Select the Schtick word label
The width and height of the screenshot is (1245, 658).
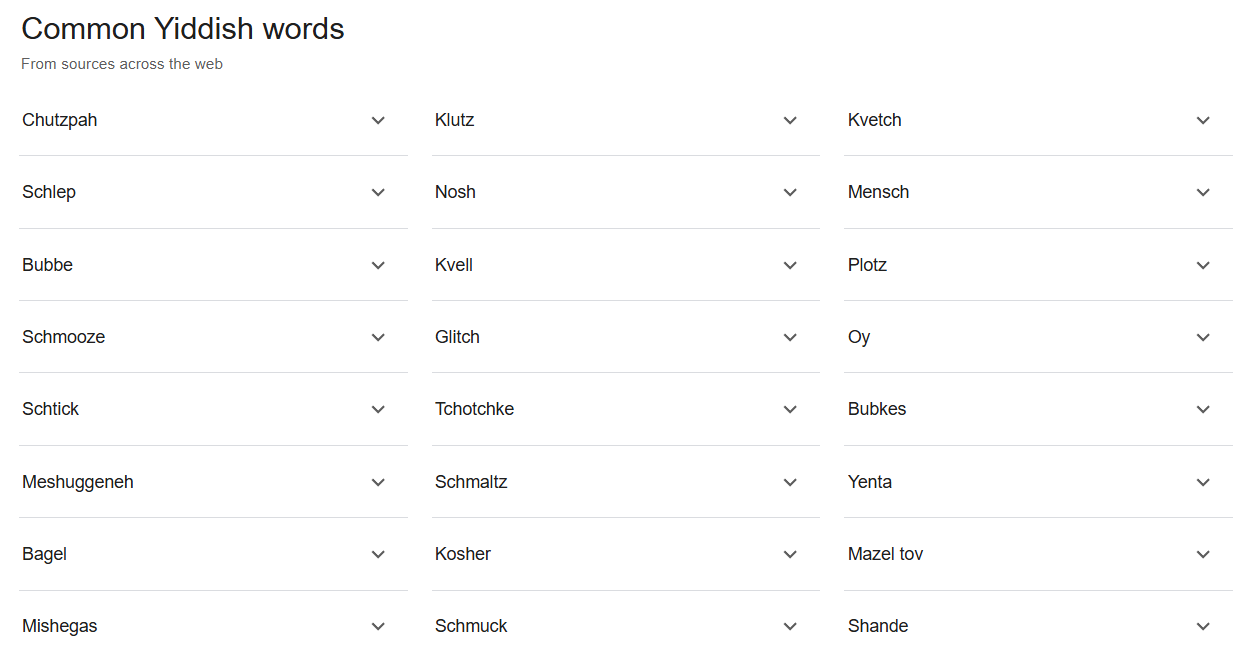pos(50,409)
